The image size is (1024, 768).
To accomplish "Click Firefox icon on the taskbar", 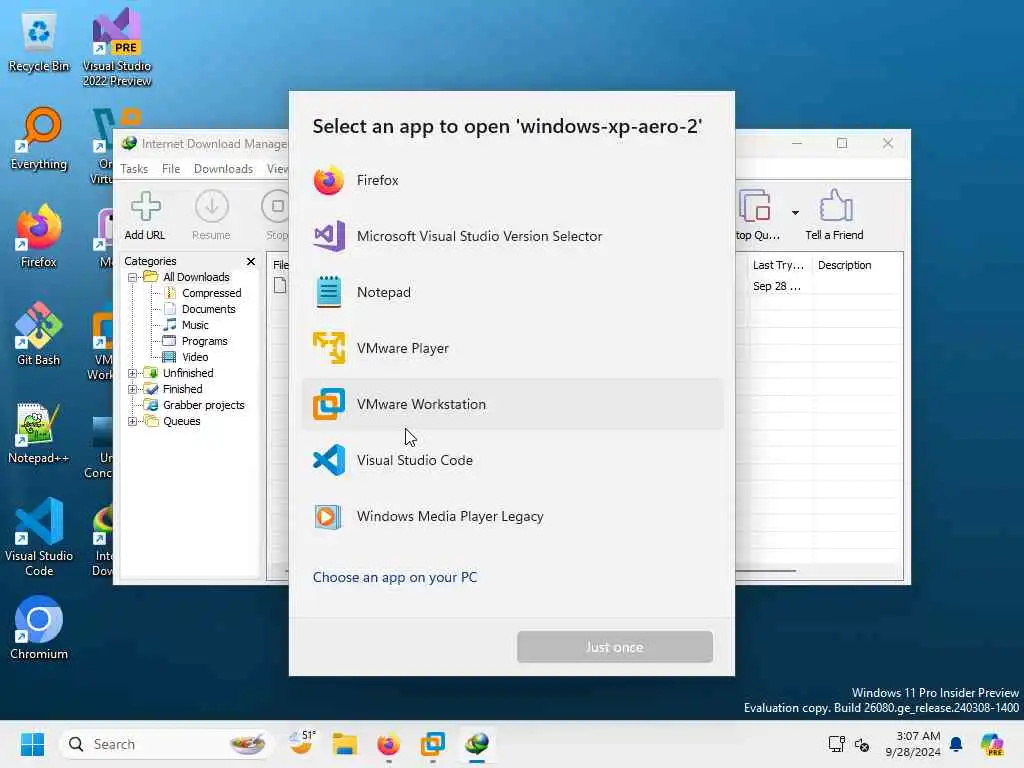I will click(x=389, y=744).
